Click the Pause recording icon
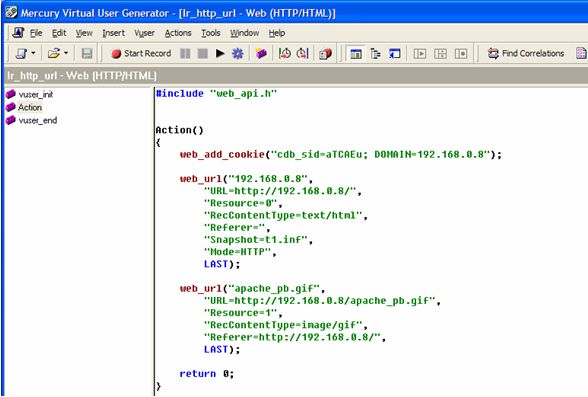This screenshot has height=397, width=588. 185,54
